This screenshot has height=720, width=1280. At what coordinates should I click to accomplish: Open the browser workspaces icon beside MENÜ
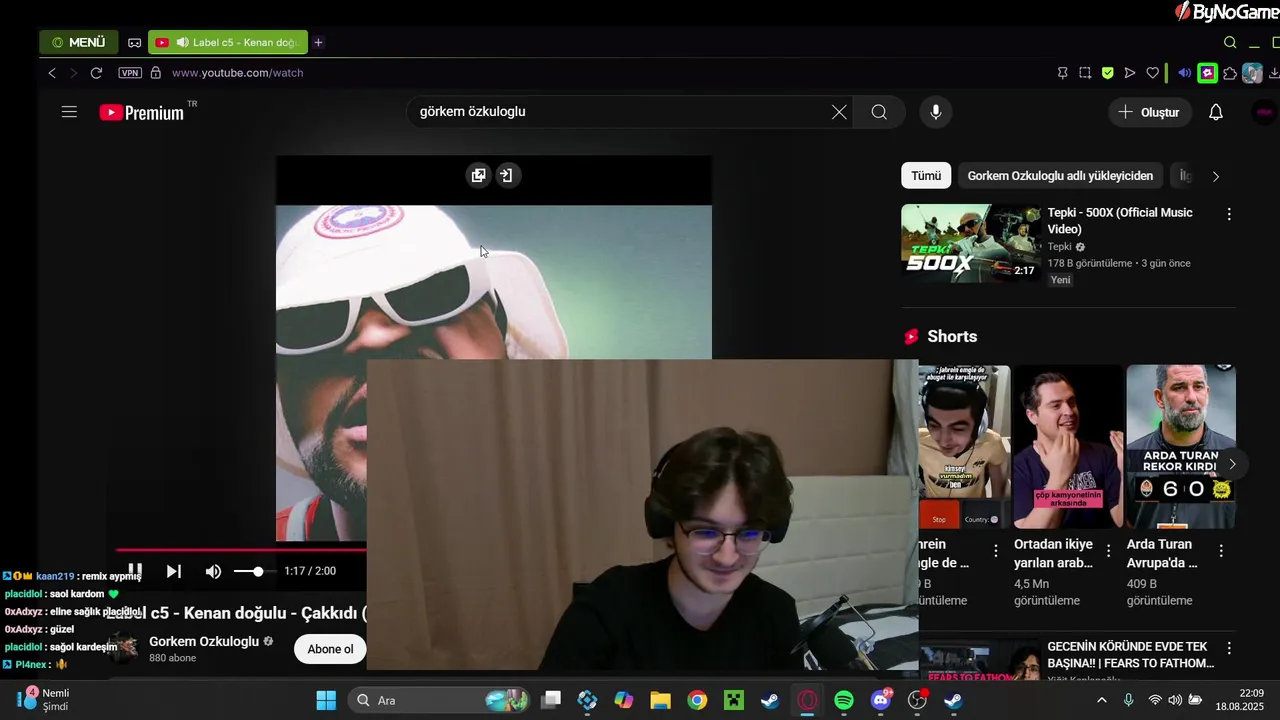[134, 43]
